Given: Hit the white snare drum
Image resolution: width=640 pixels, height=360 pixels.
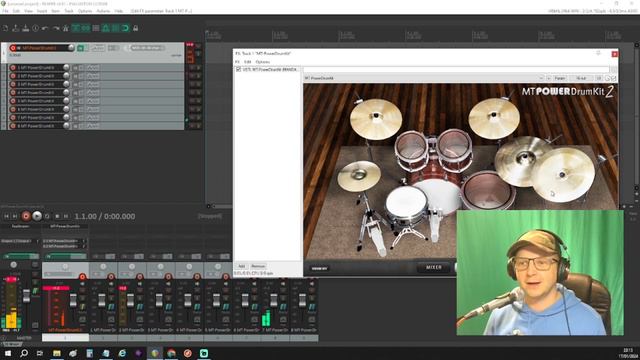Looking at the screenshot, I should [x=407, y=204].
